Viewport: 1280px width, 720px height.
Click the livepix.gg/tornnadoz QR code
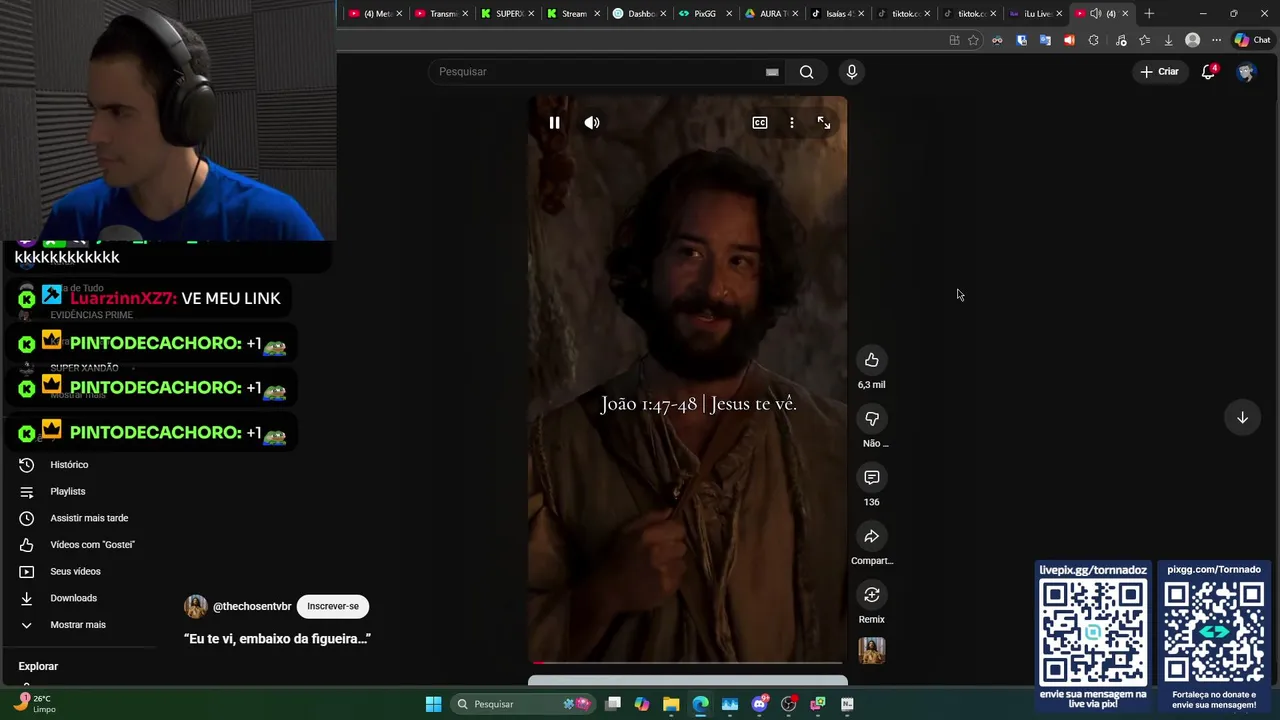(1093, 631)
